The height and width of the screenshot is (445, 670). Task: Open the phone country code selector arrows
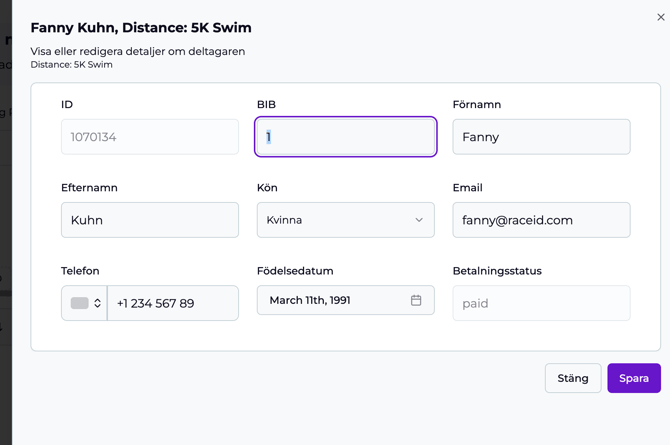[98, 303]
